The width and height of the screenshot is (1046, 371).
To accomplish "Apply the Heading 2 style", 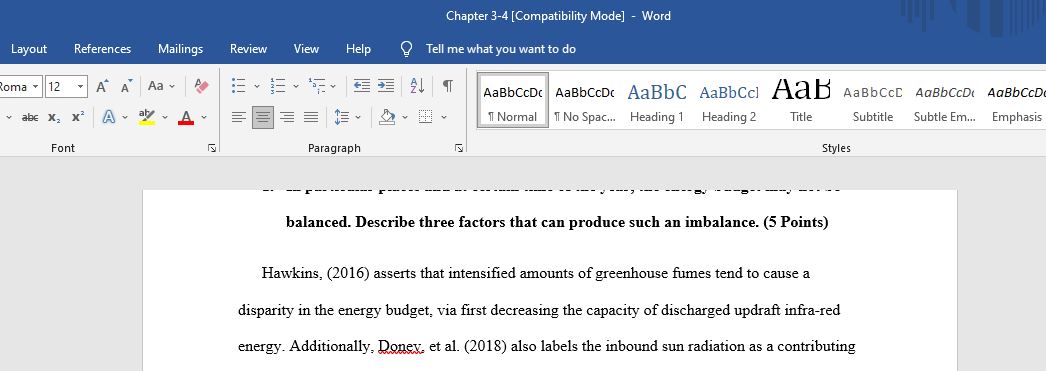I will [728, 100].
